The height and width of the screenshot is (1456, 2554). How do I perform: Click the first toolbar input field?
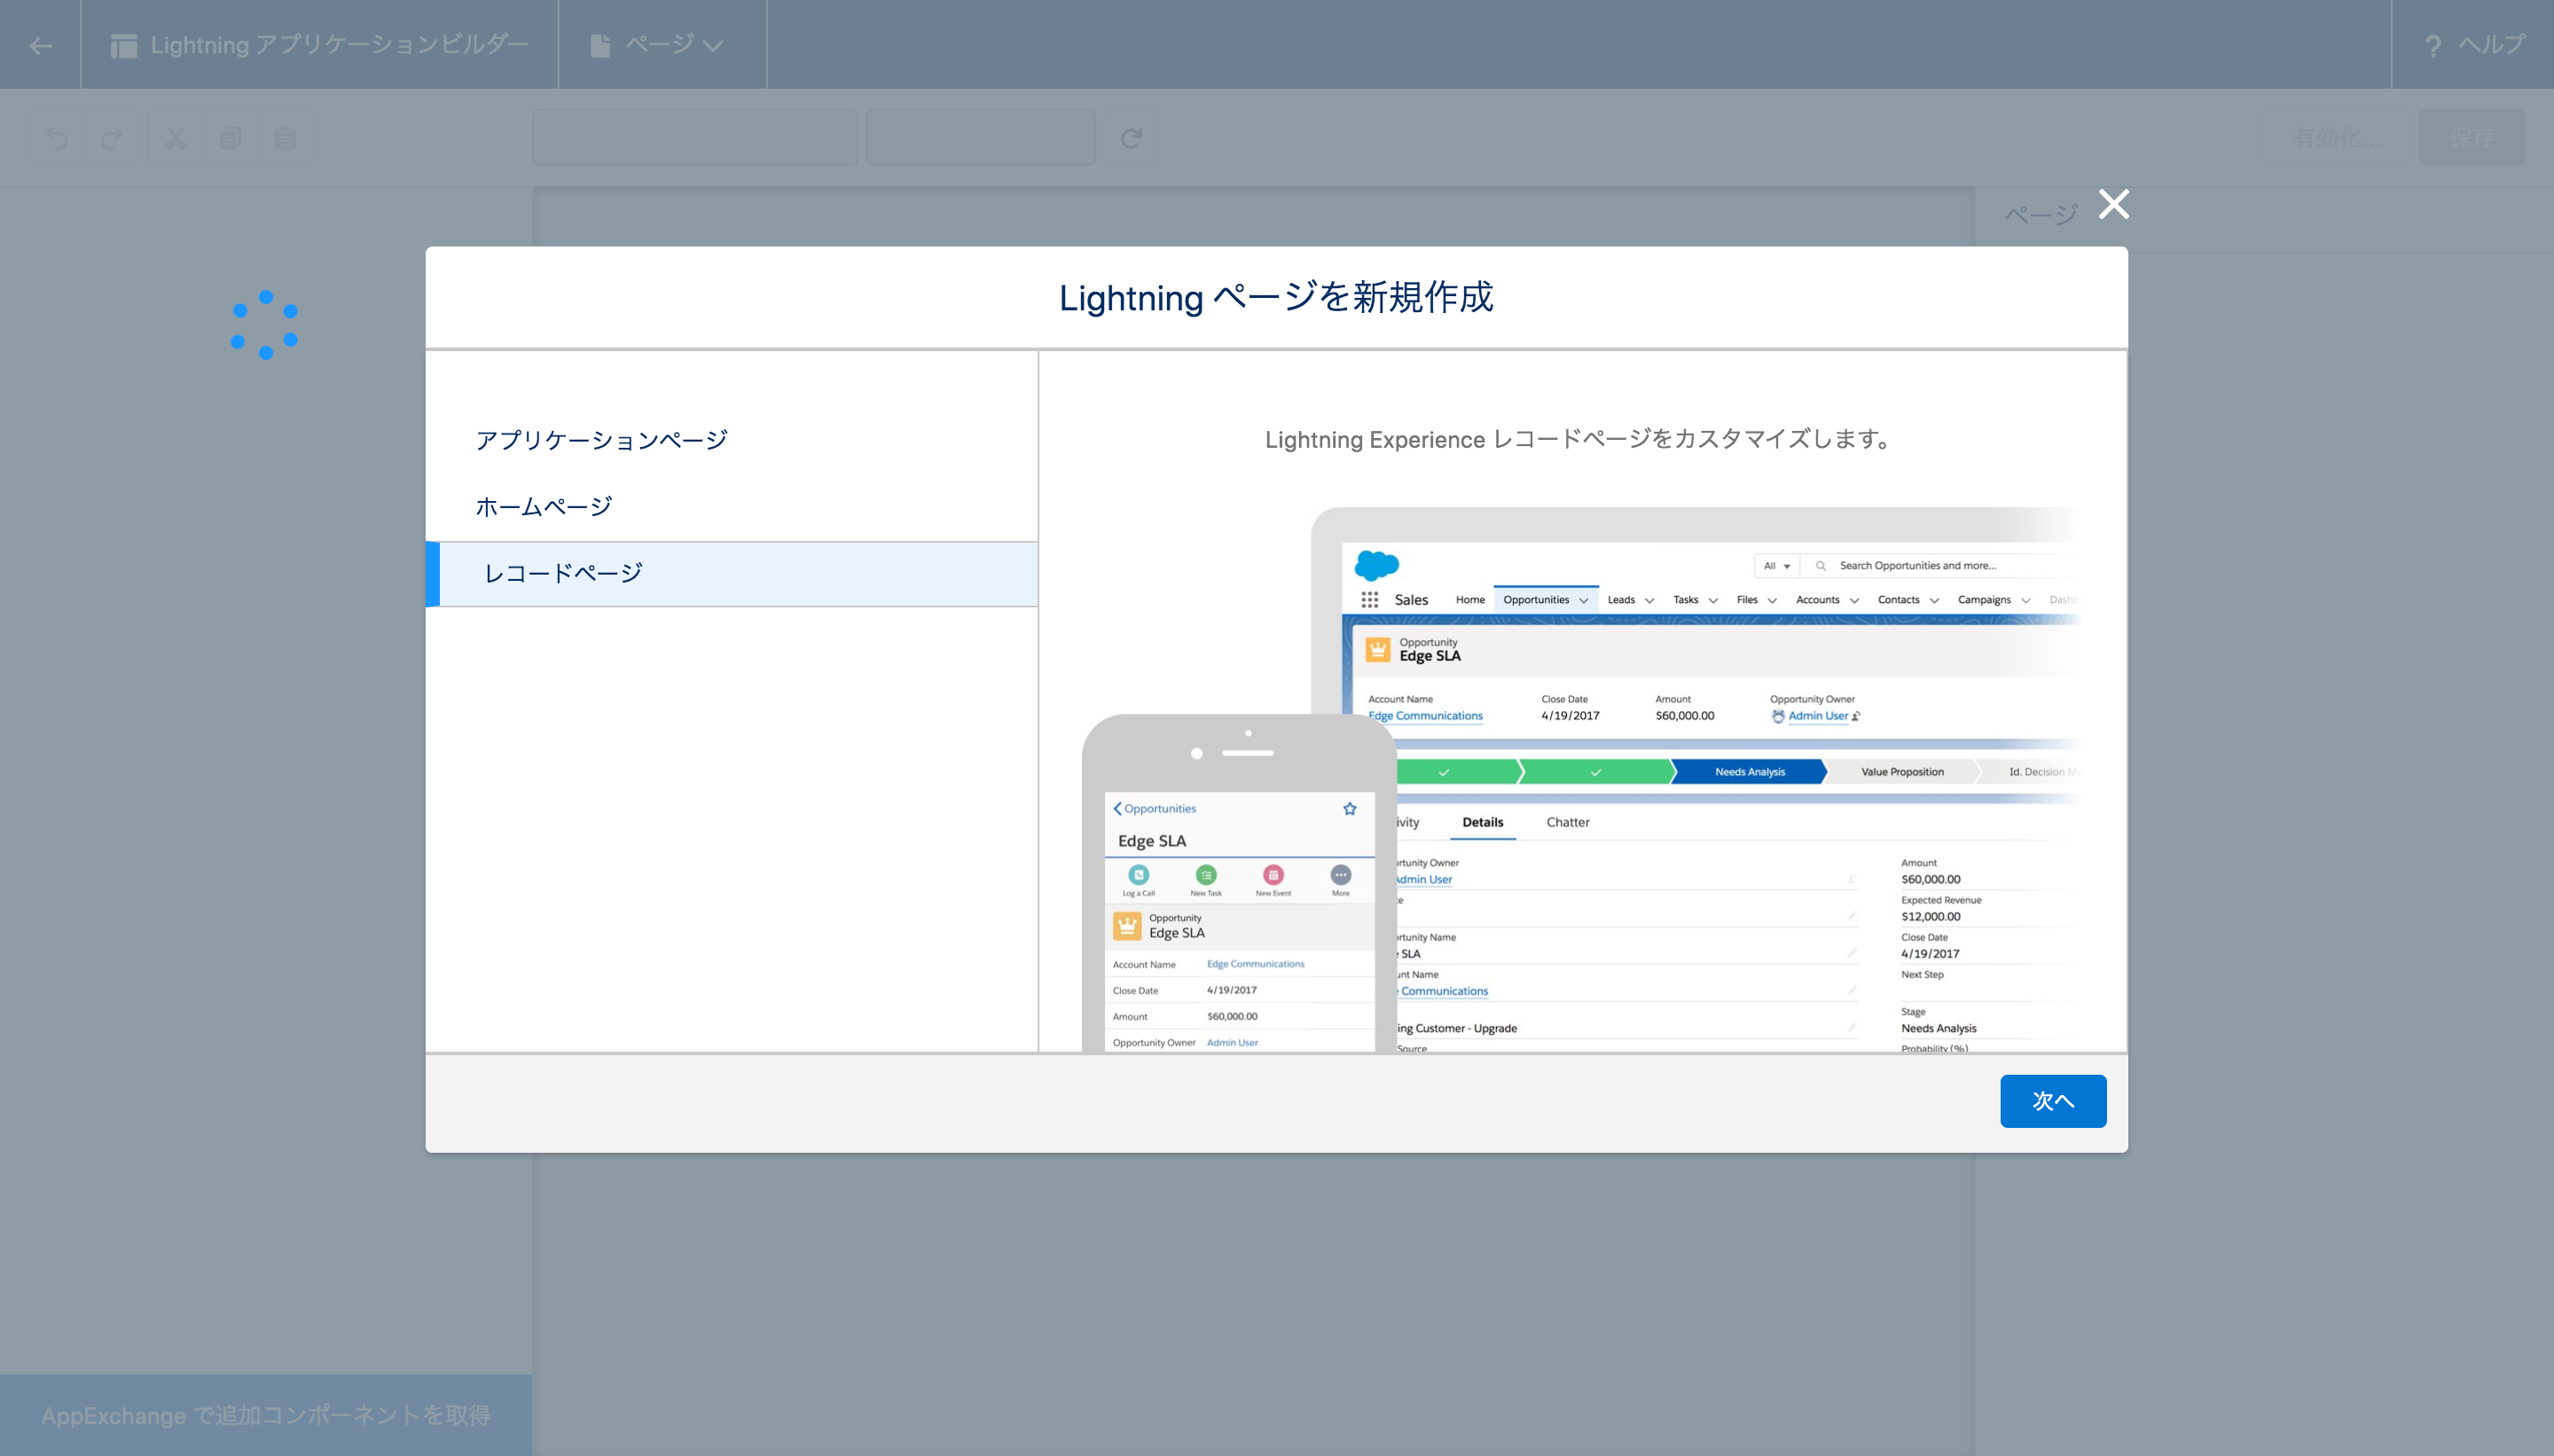click(695, 138)
